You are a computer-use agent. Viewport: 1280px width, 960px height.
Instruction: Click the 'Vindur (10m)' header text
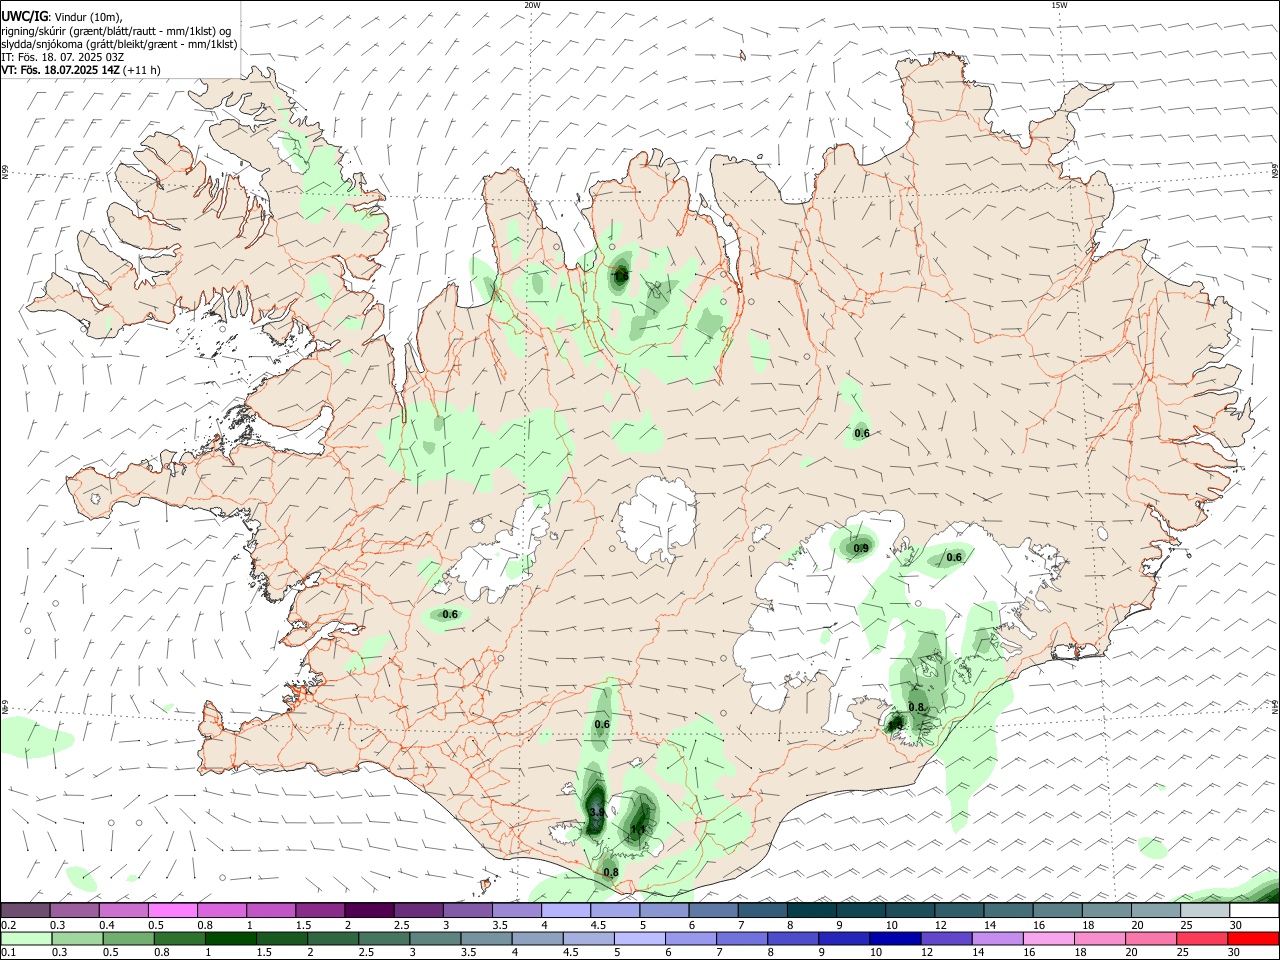pyautogui.click(x=88, y=16)
